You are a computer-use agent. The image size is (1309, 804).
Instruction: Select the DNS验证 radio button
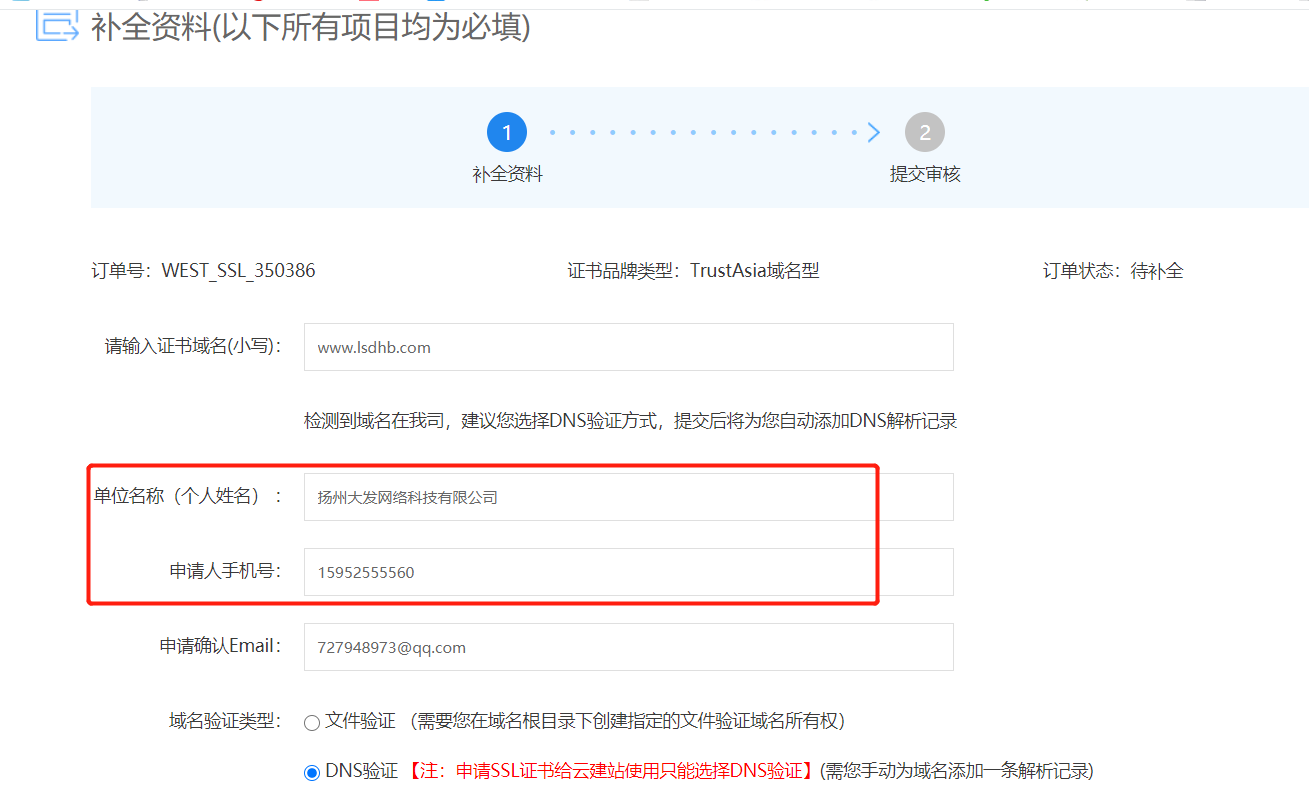tap(311, 771)
